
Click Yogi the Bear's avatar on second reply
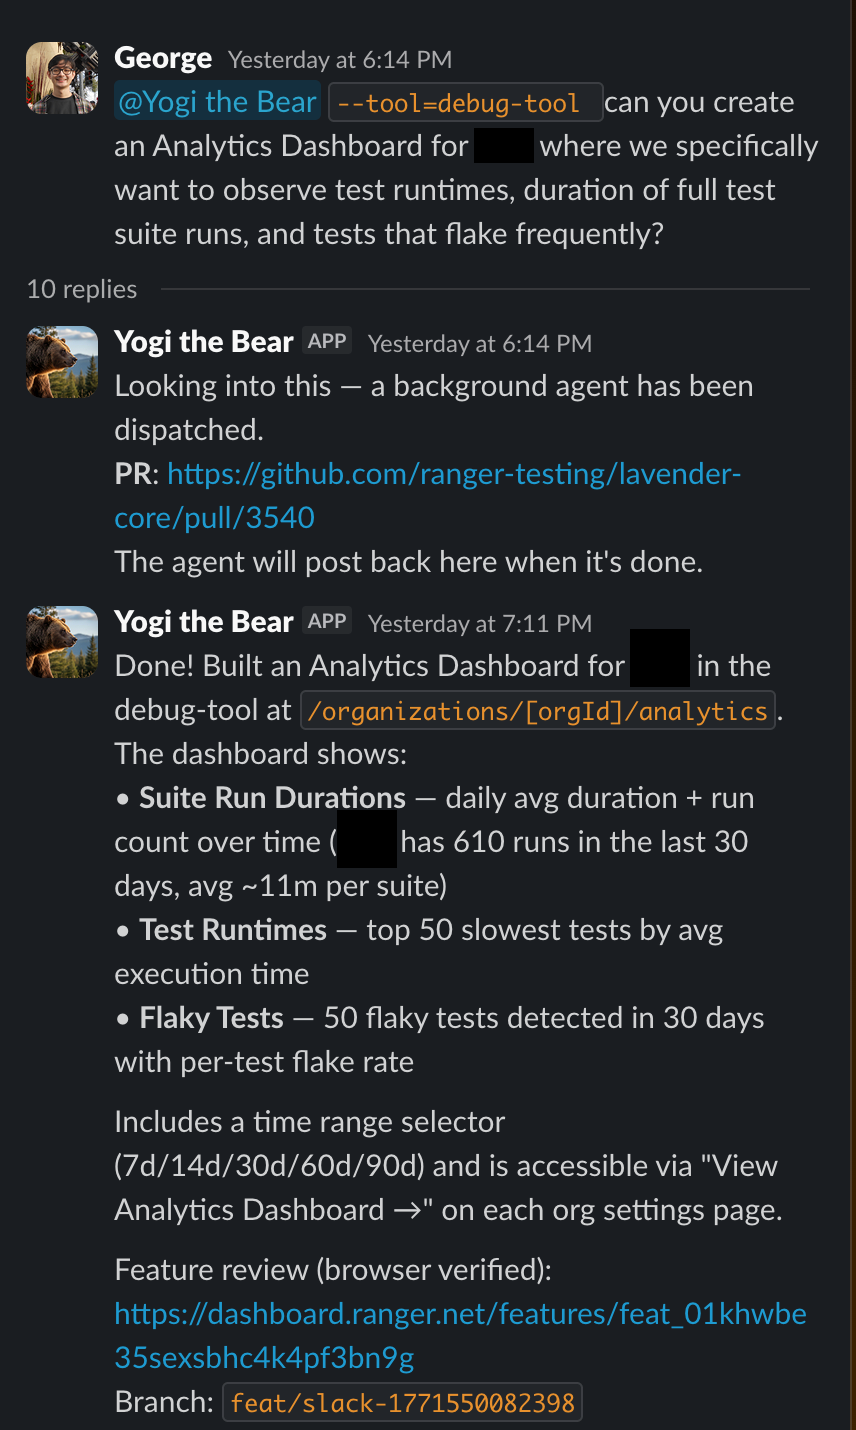coord(61,642)
